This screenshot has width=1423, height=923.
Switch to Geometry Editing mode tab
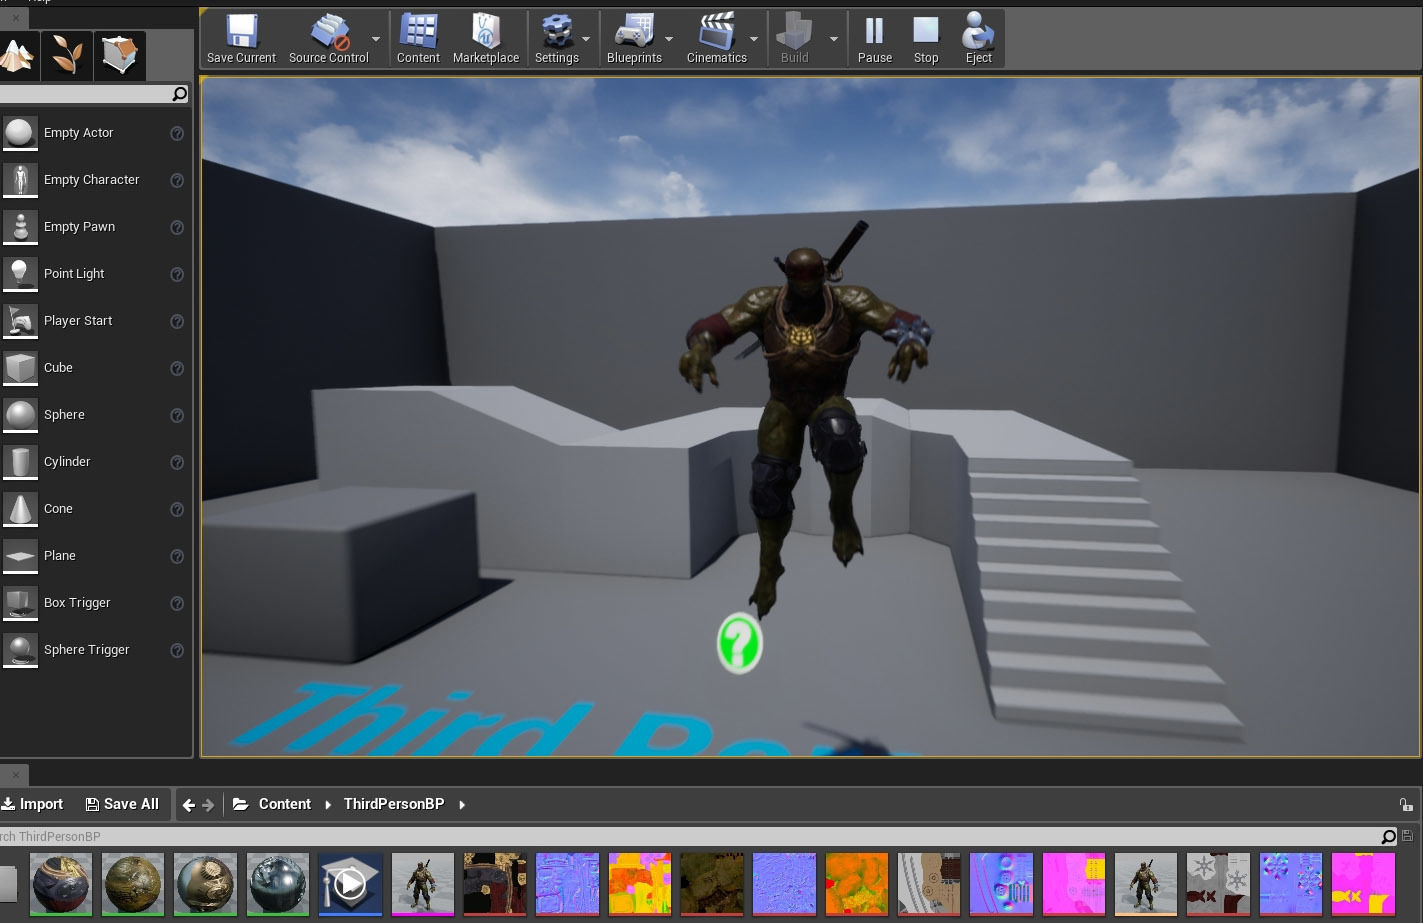point(120,55)
